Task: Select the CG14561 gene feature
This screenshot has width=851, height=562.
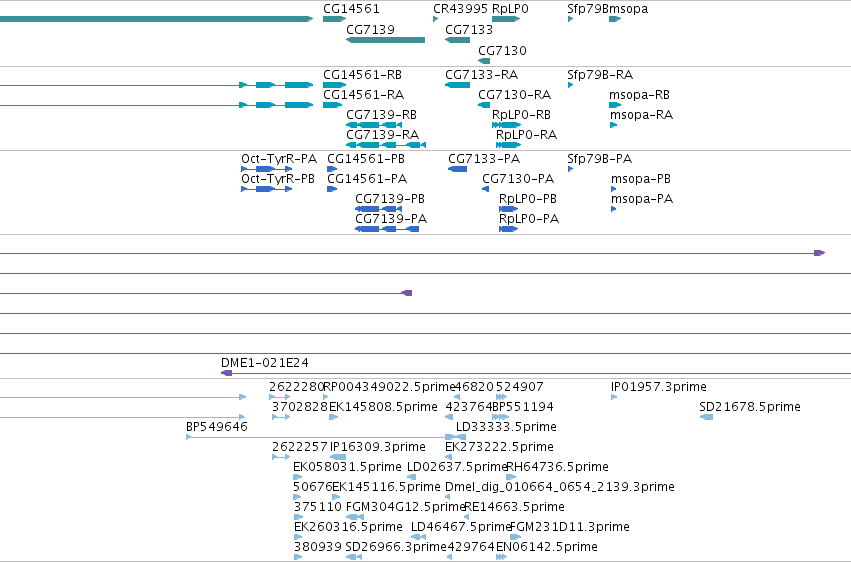Action: pyautogui.click(x=334, y=19)
